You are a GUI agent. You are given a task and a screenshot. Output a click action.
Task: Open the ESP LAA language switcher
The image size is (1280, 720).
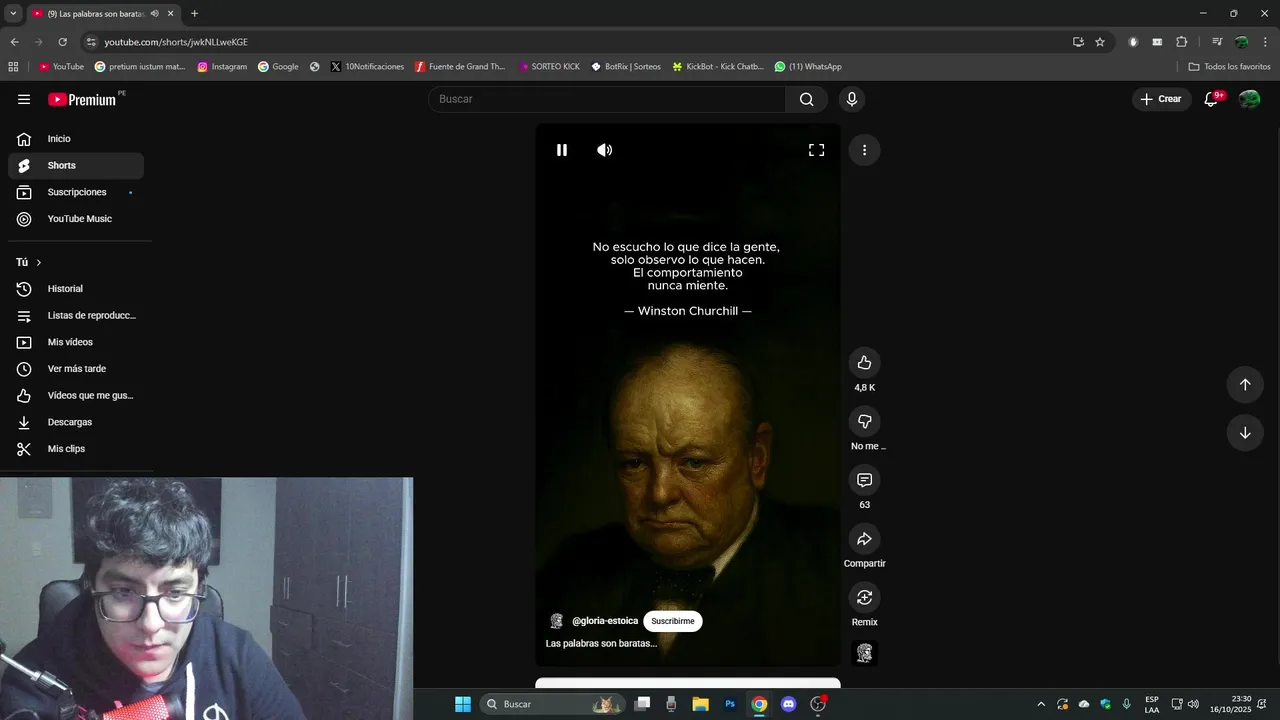1152,704
